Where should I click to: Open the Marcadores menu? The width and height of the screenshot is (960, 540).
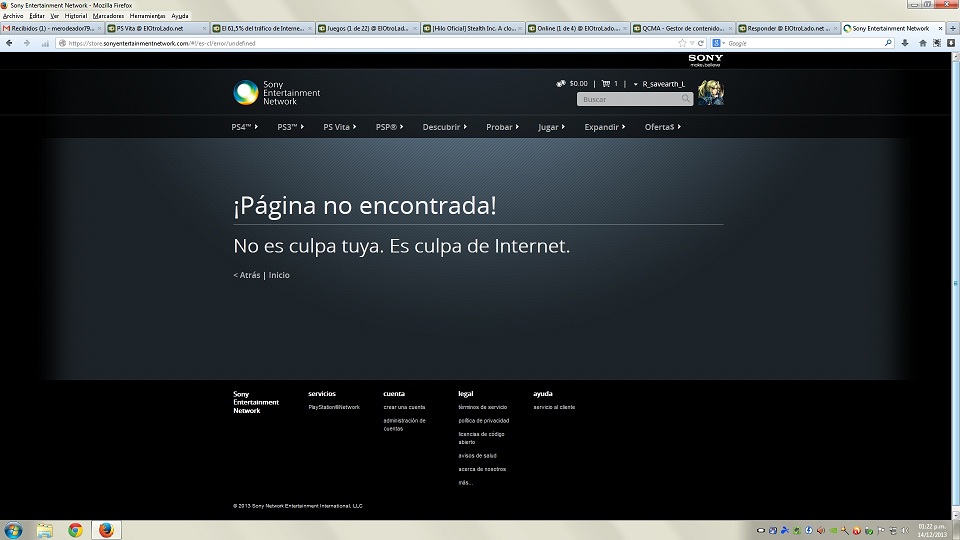[x=108, y=16]
